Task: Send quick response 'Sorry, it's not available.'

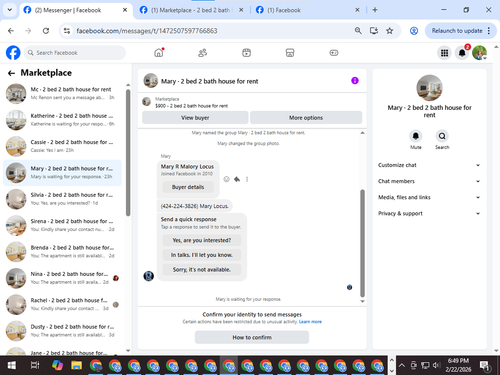Action: [x=202, y=269]
